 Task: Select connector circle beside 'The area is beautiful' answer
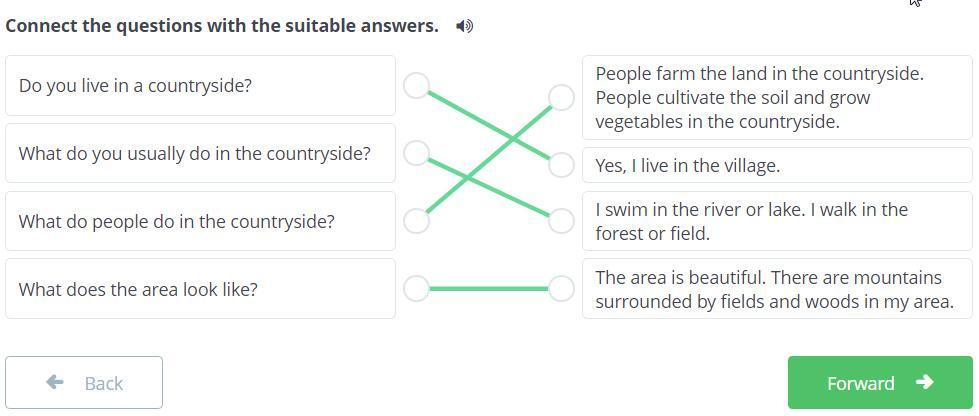click(562, 289)
